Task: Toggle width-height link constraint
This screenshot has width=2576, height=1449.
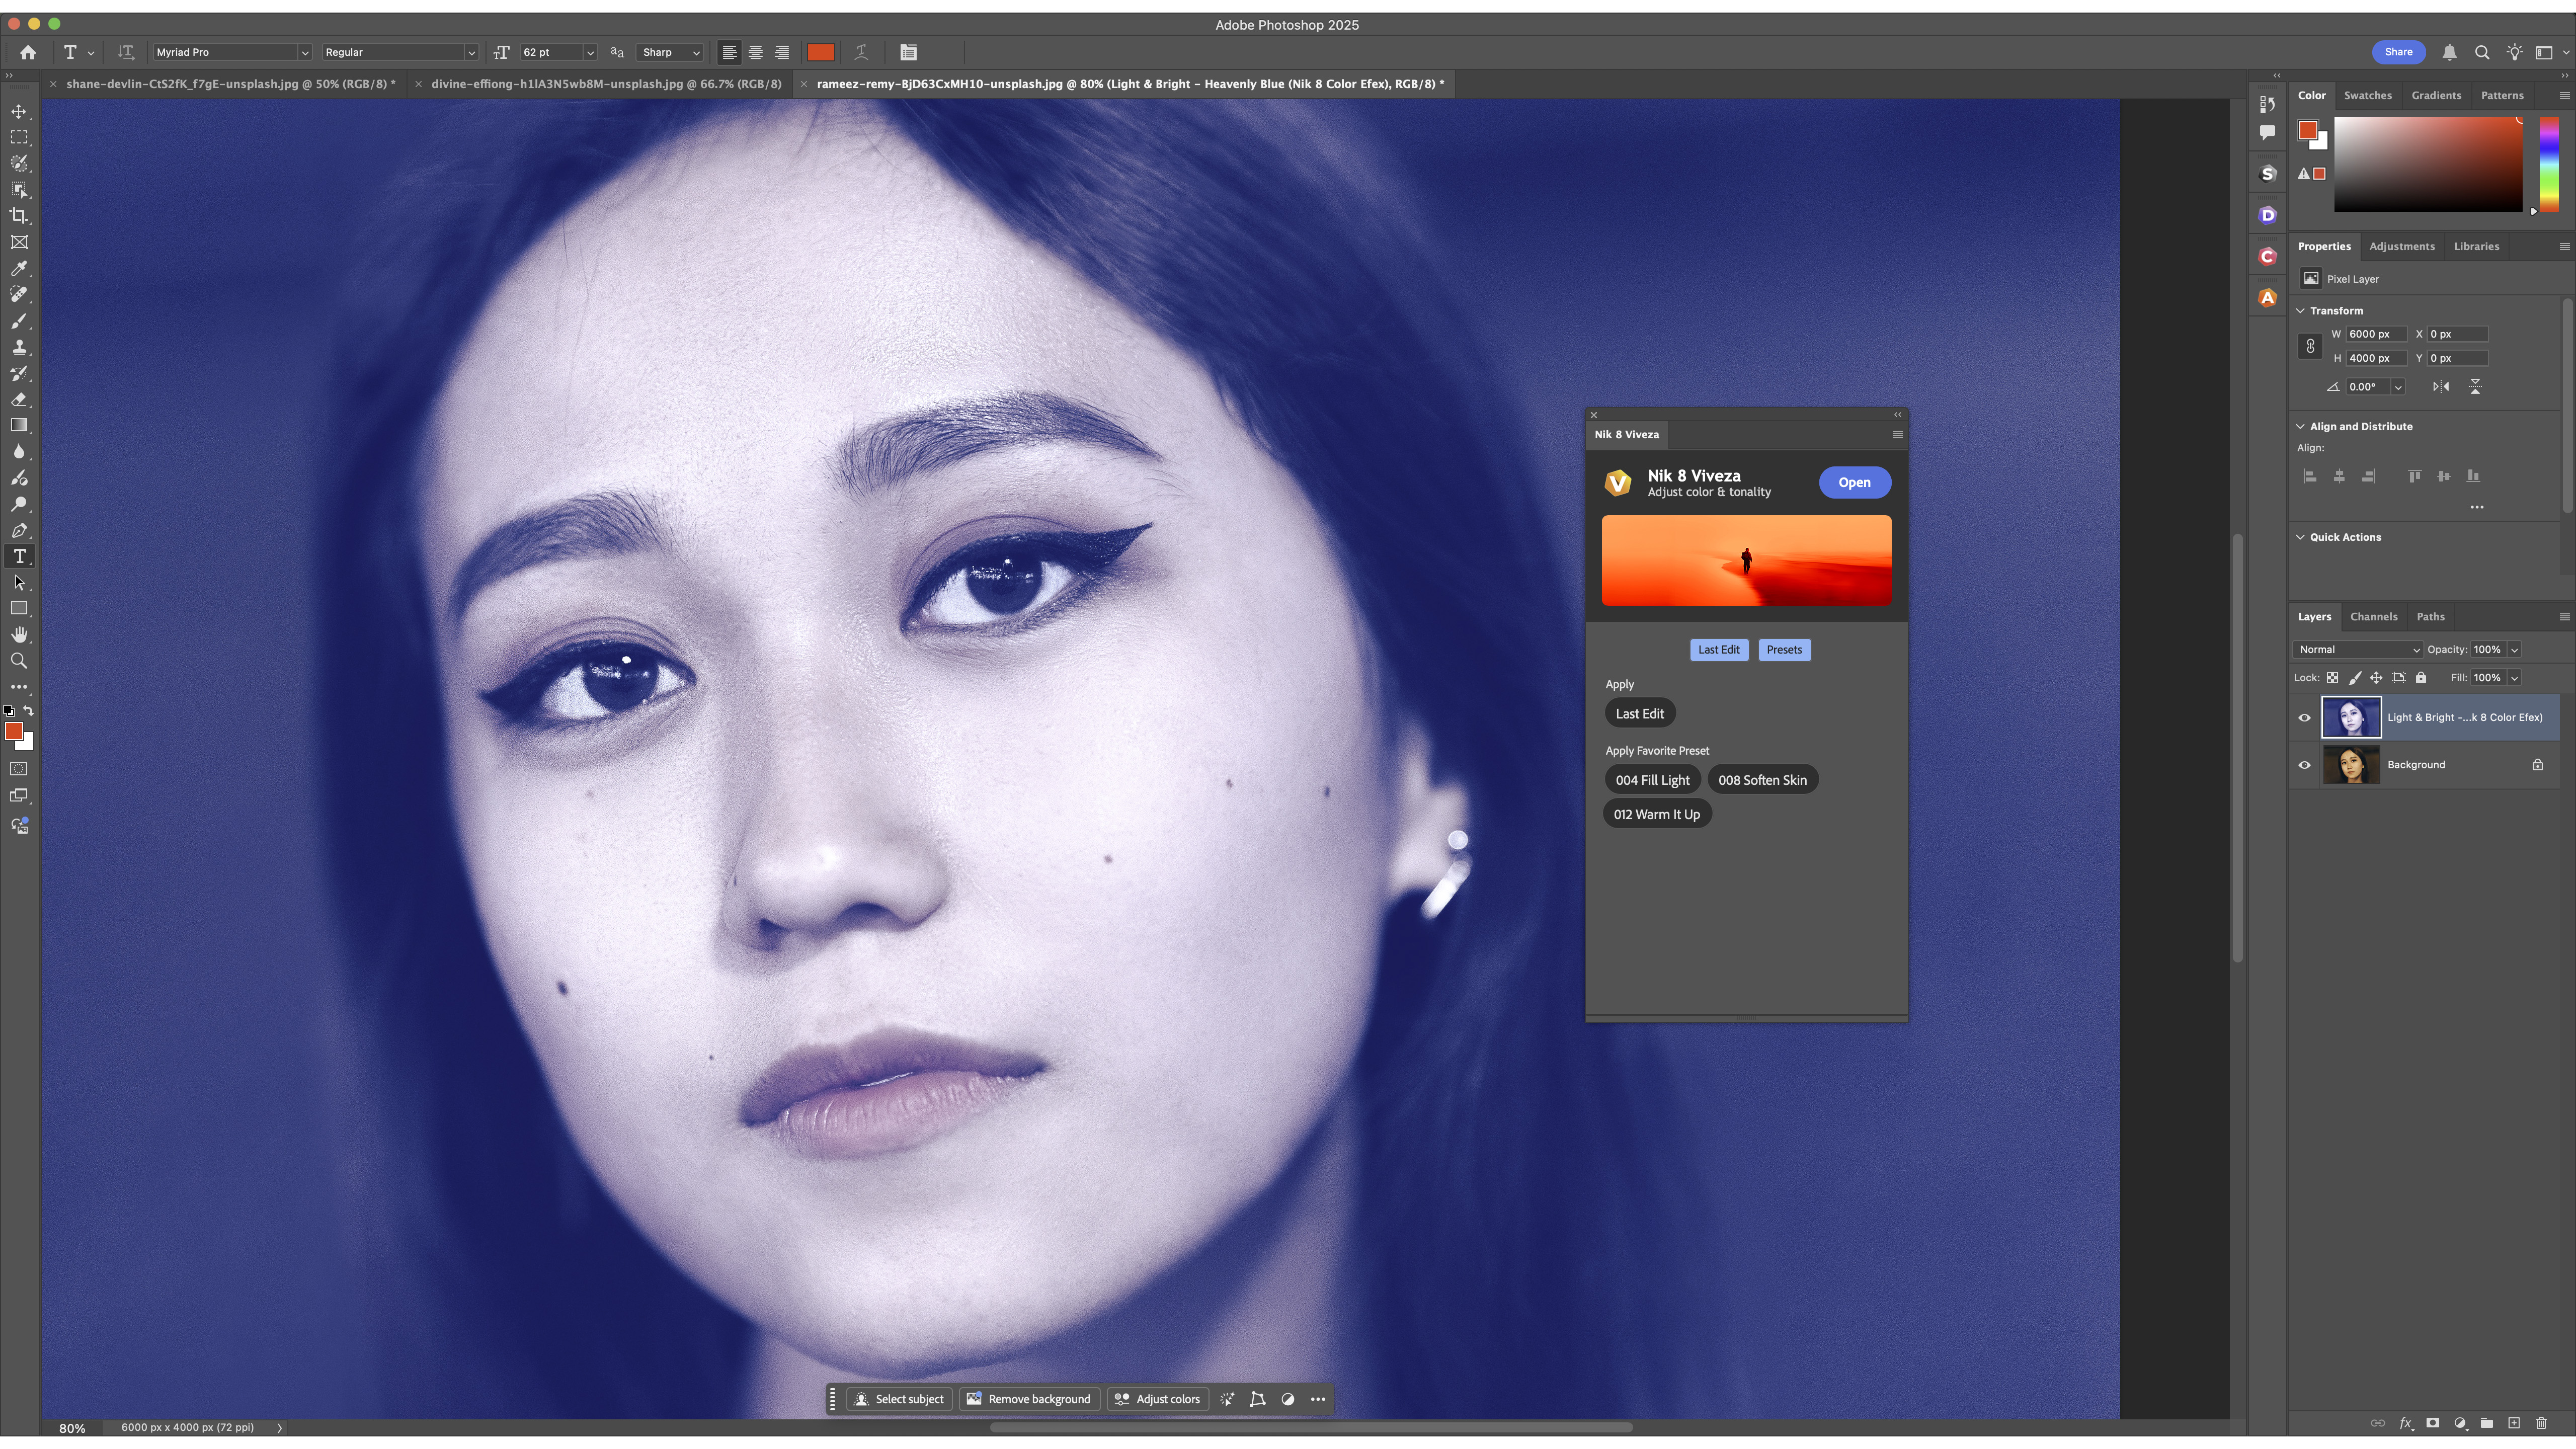Action: tap(2310, 346)
